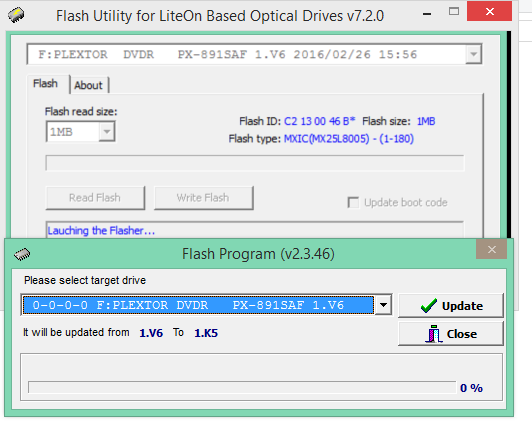Maximize the Flash Utility window
The image size is (532, 444).
pyautogui.click(x=454, y=11)
